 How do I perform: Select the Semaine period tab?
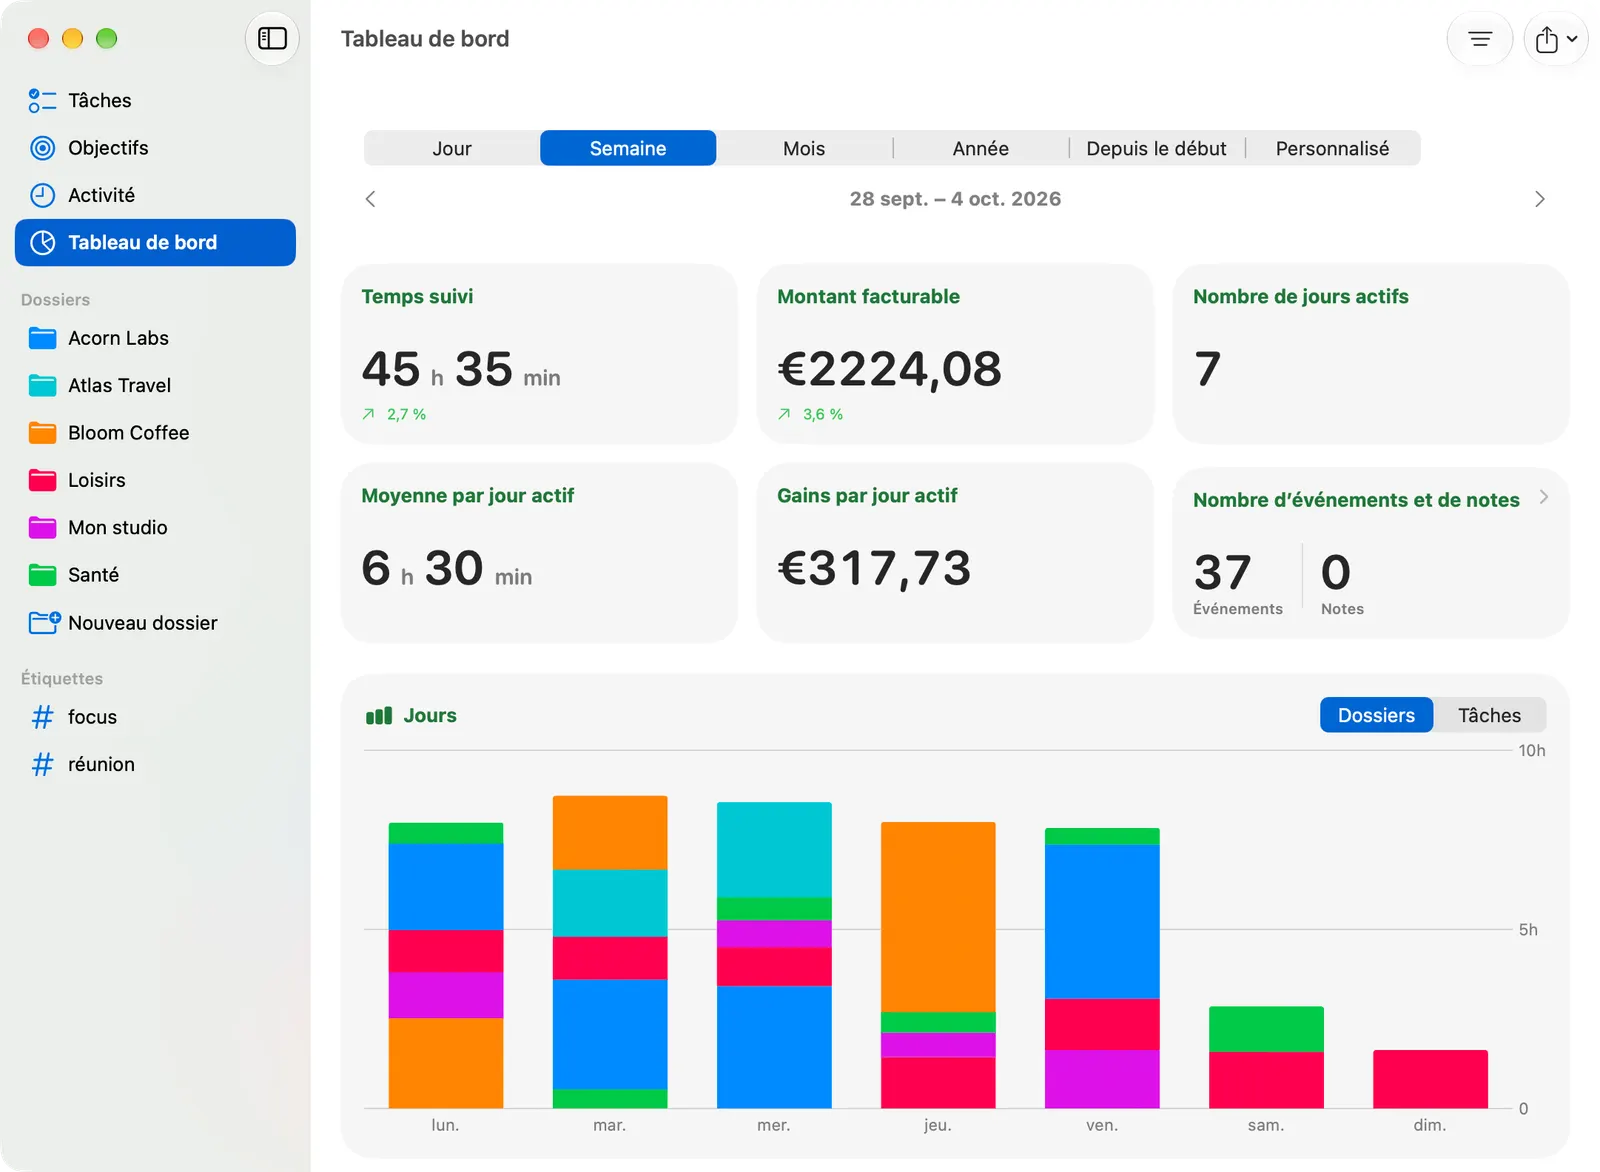pyautogui.click(x=628, y=148)
